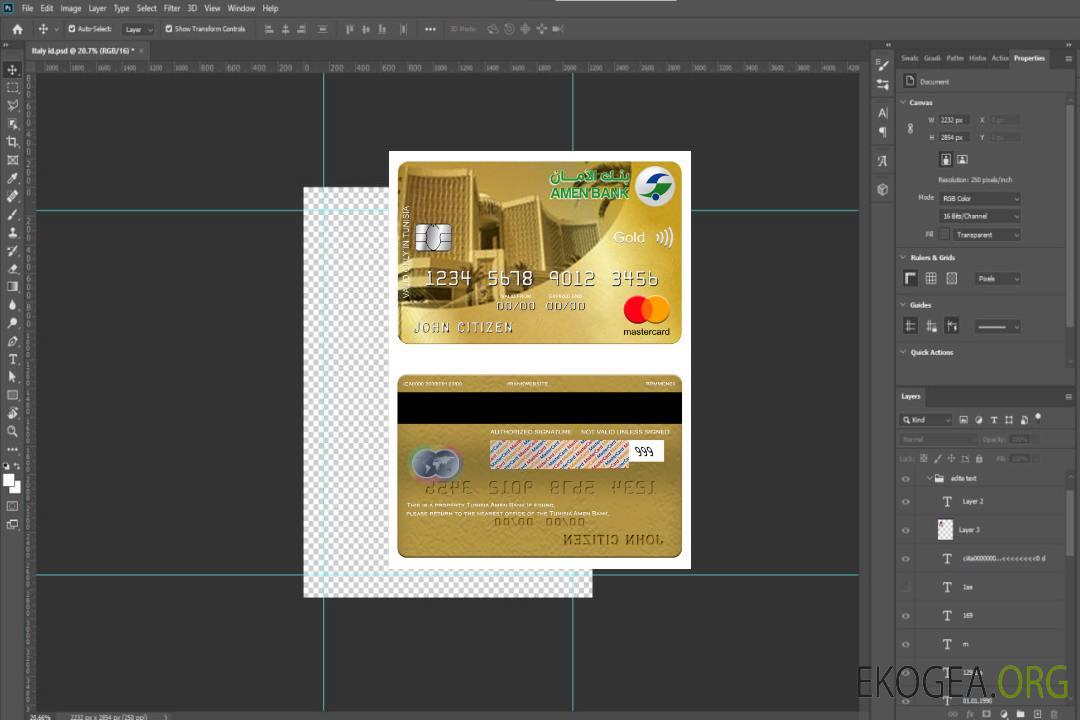The height and width of the screenshot is (720, 1080).
Task: Select the Brush tool
Action: click(12, 214)
